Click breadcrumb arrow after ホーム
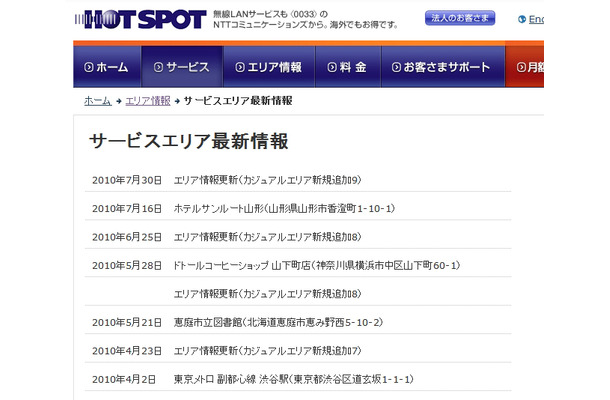The width and height of the screenshot is (610, 400). [119, 101]
